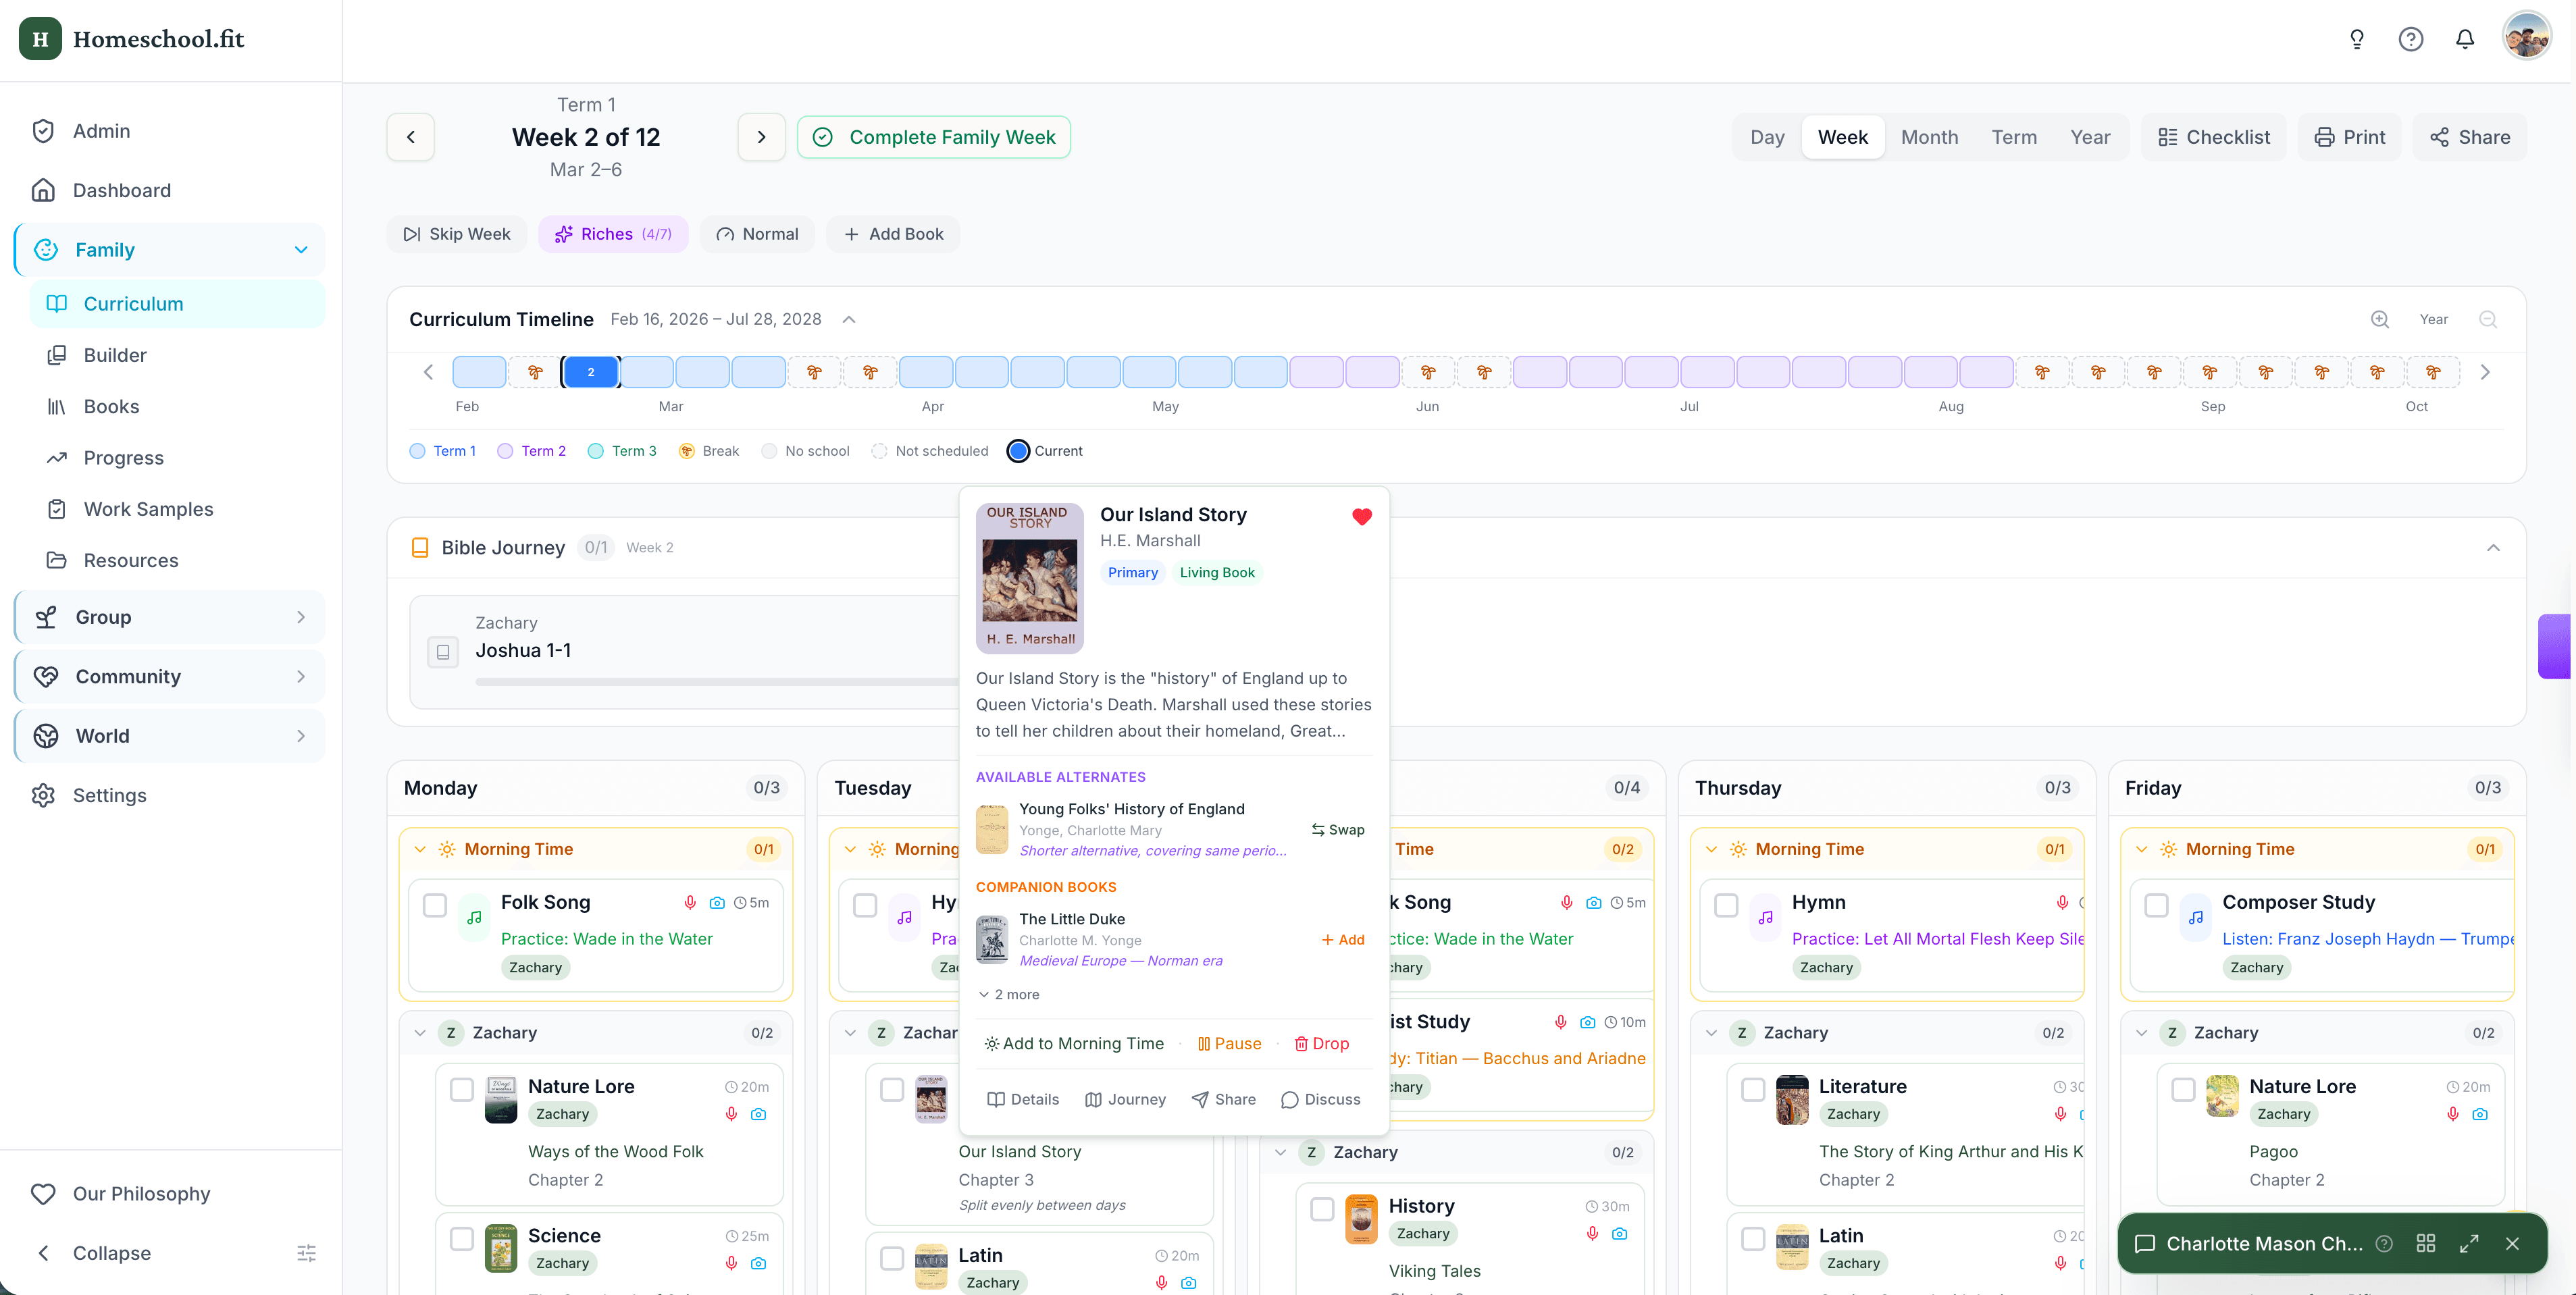Select current week 2 timeline marker
2576x1295 pixels.
coord(590,372)
